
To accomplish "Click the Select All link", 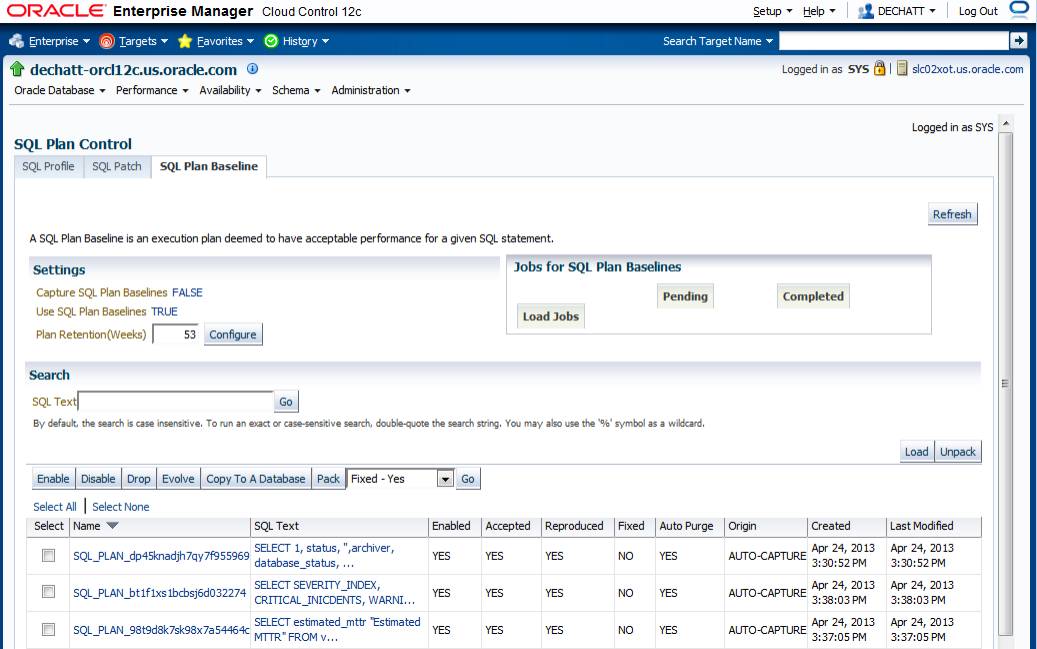I will [55, 507].
